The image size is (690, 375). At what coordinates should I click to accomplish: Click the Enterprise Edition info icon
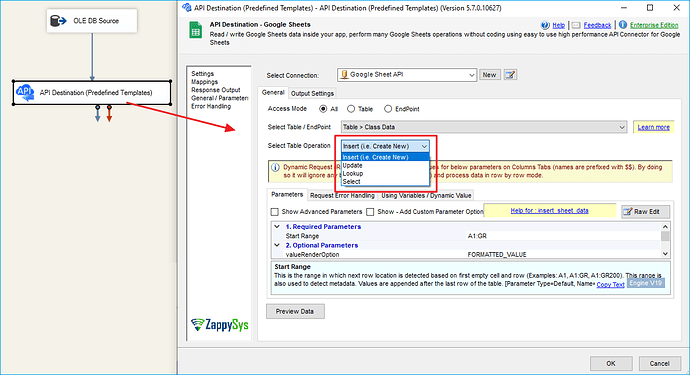pyautogui.click(x=623, y=25)
